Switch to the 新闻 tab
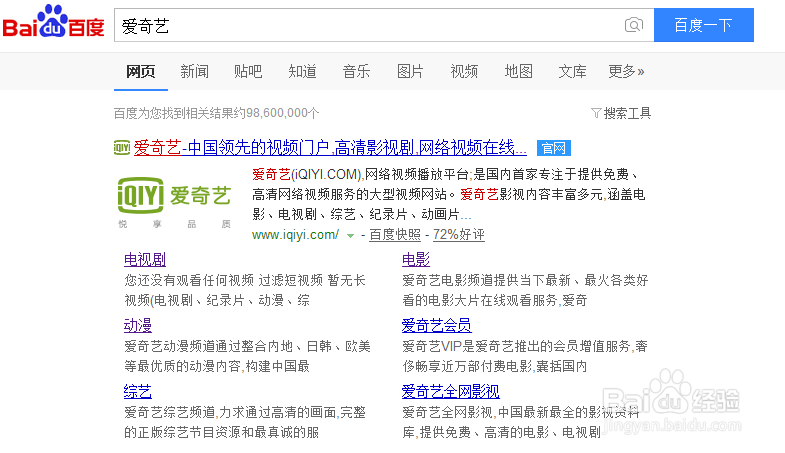This screenshot has width=785, height=453. [194, 72]
